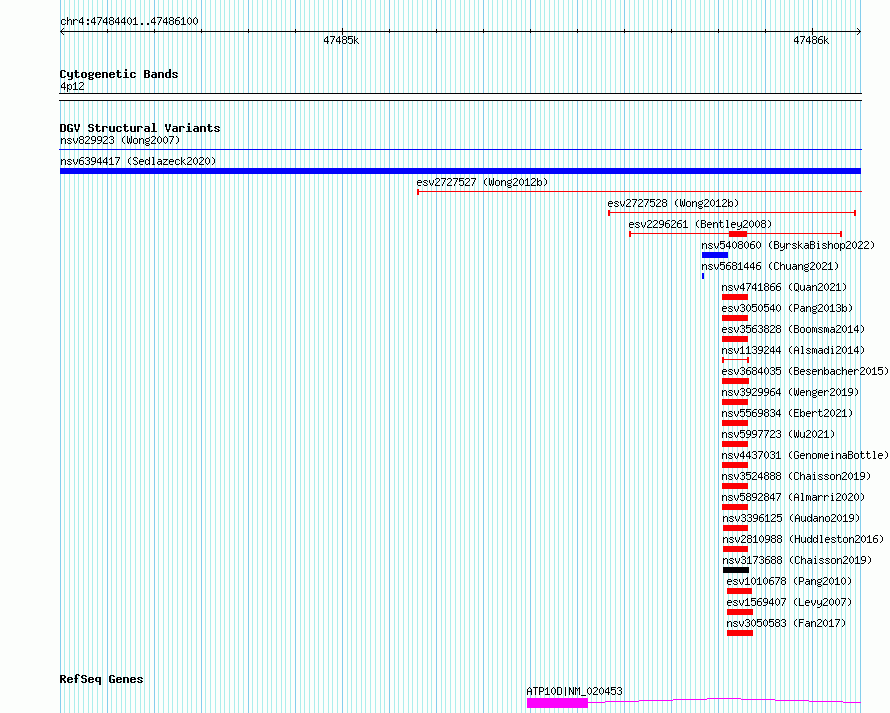This screenshot has width=890, height=713.
Task: Select the 4p12 cytogenetic band label
Action: tap(72, 86)
